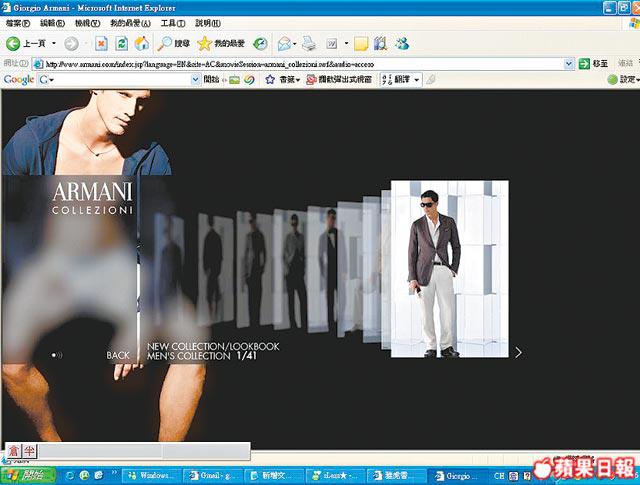Expand the quick launch overflow chevron

(x=114, y=474)
